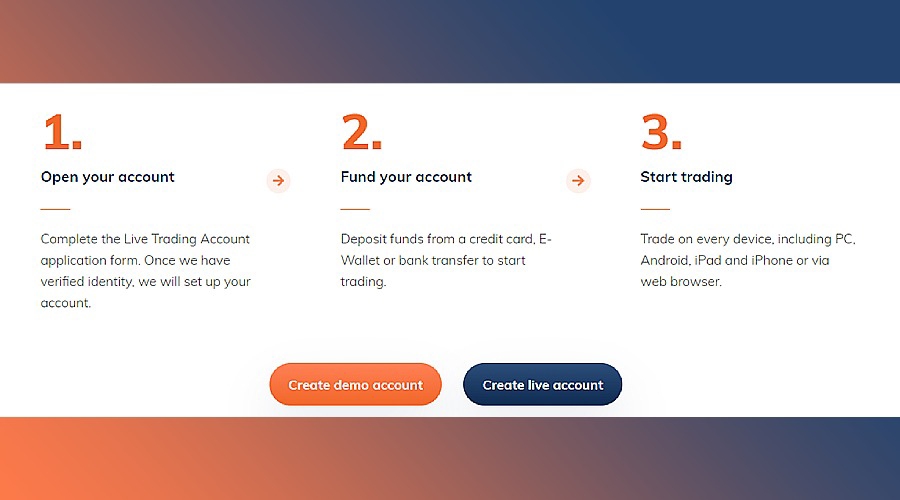900x500 pixels.
Task: Click the arrow icon beside Open your account
Action: click(279, 181)
